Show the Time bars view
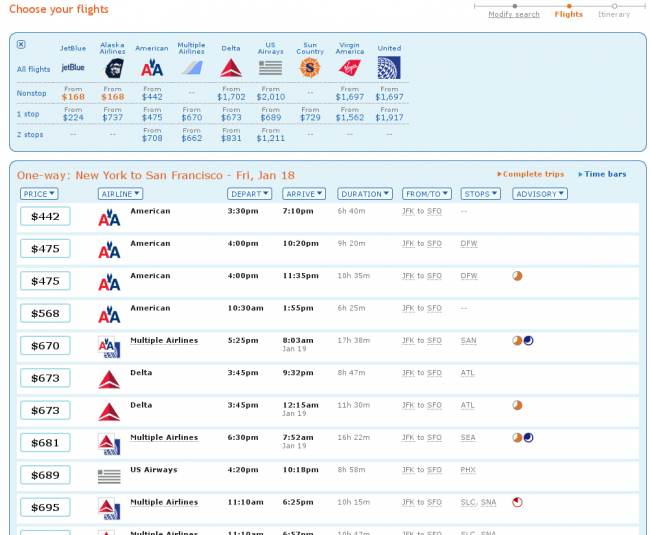Screen dimensions: 650x535 coord(603,174)
